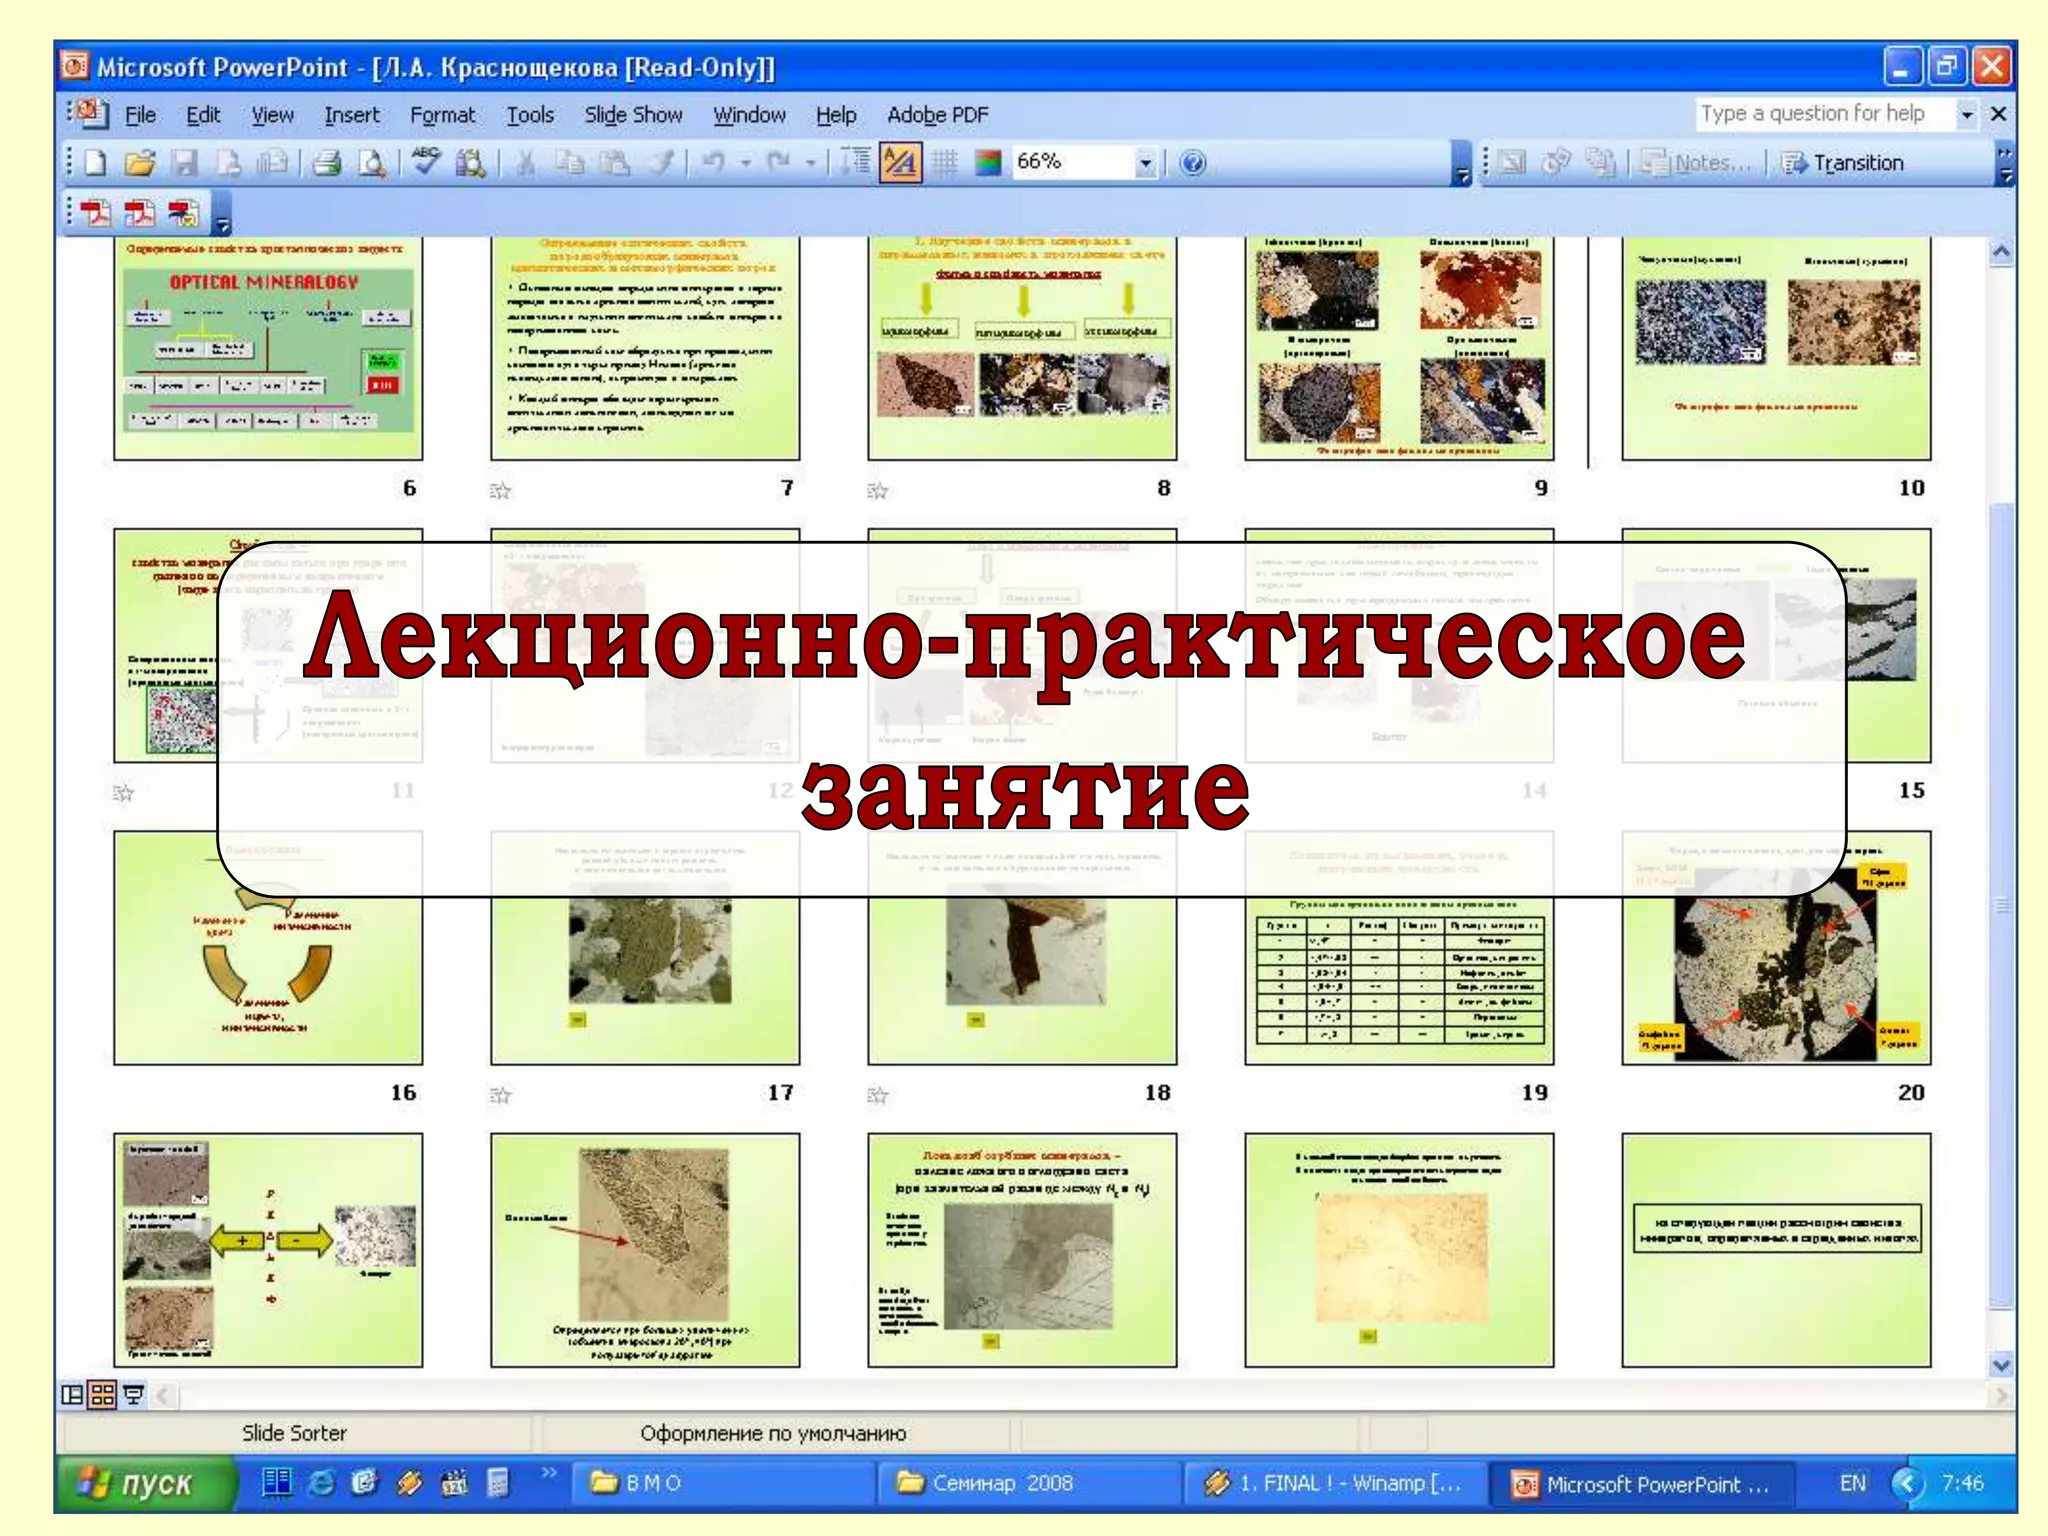Image resolution: width=2048 pixels, height=1536 pixels.
Task: Toggle Show Formatting button
Action: coord(900,162)
